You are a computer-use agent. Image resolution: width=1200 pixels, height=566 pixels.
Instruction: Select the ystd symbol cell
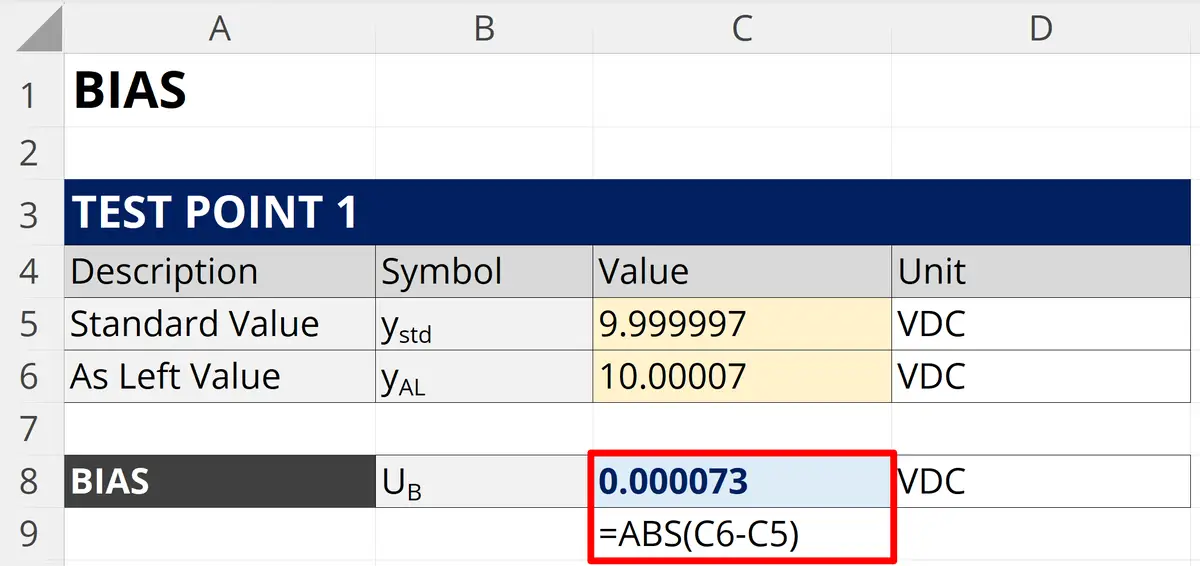tap(484, 323)
